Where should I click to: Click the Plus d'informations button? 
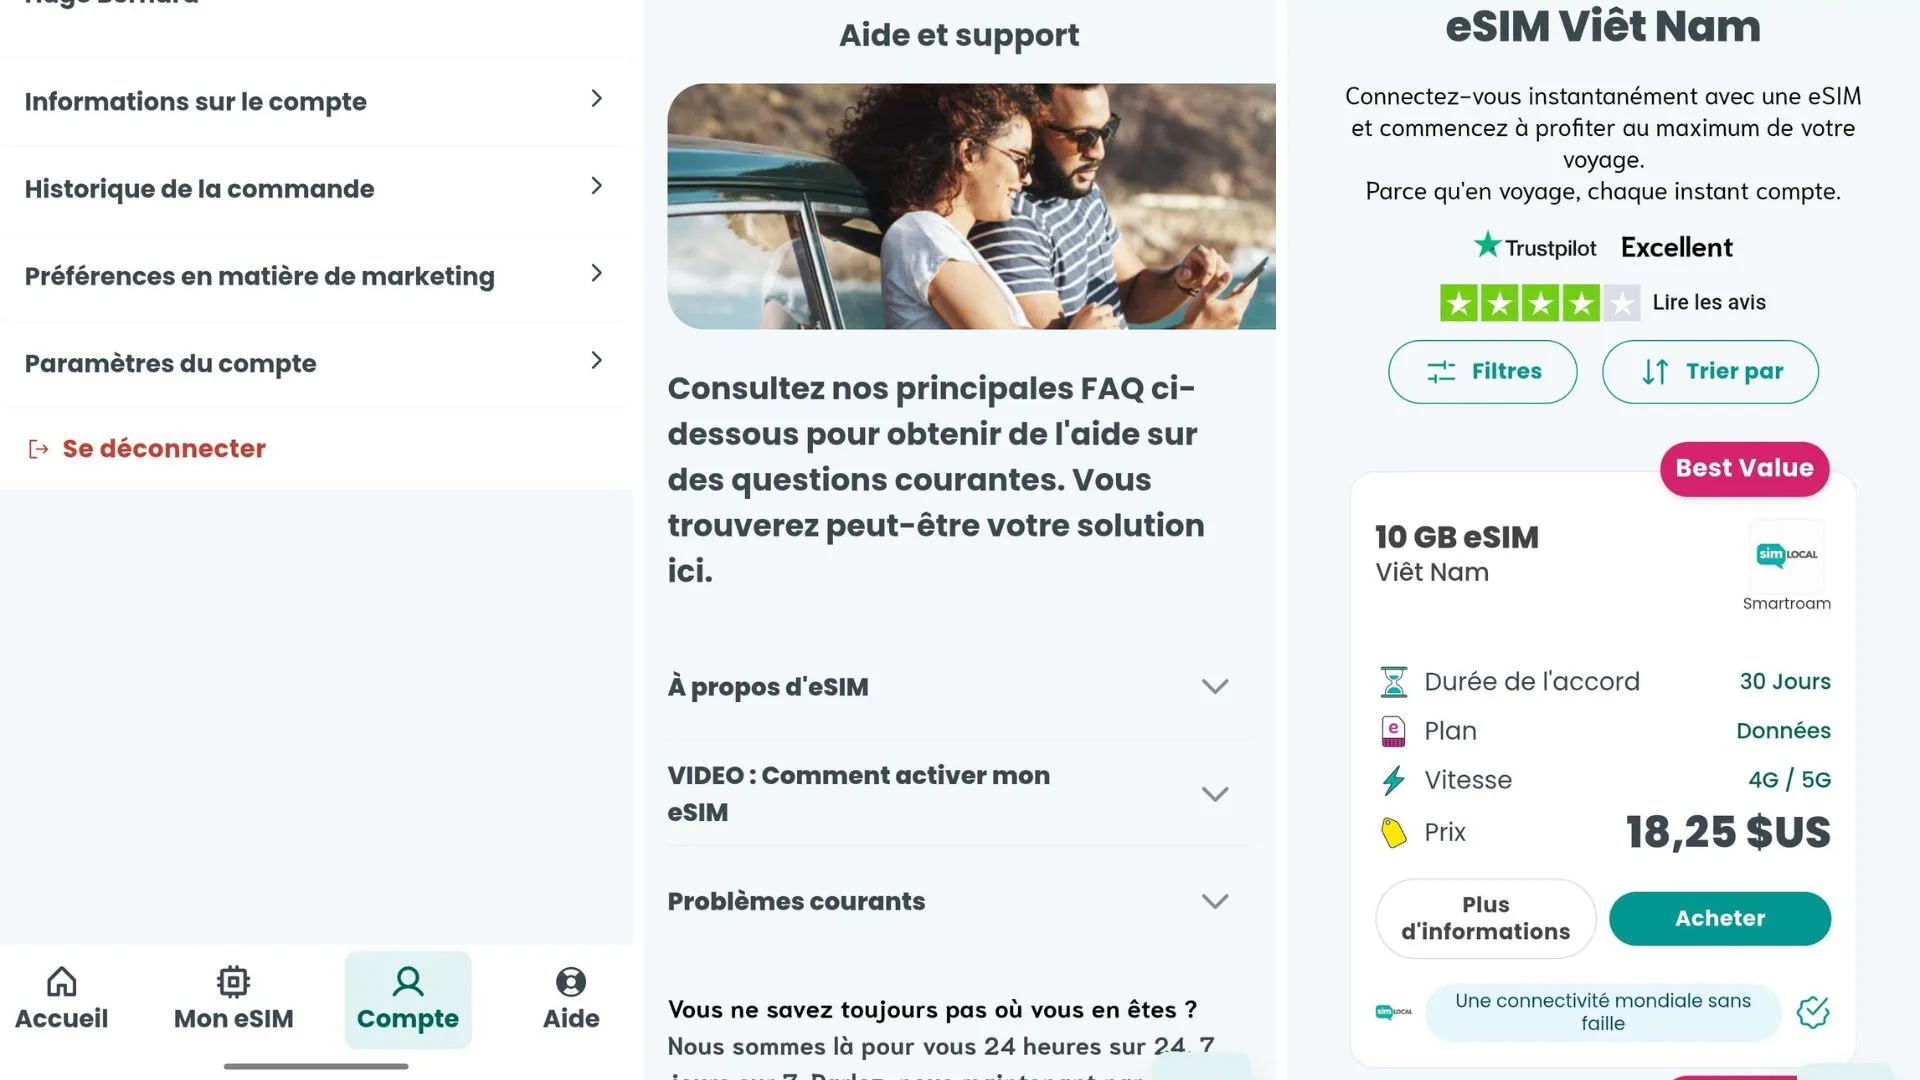tap(1485, 918)
